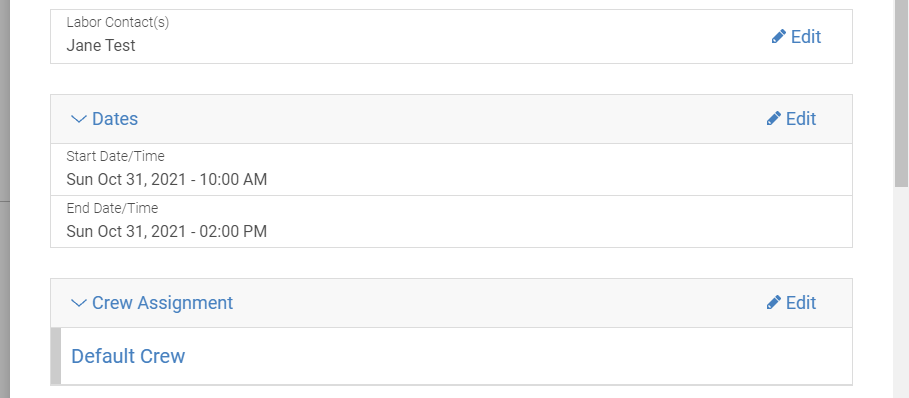Click the Dates section heading text
This screenshot has width=909, height=398.
[115, 119]
